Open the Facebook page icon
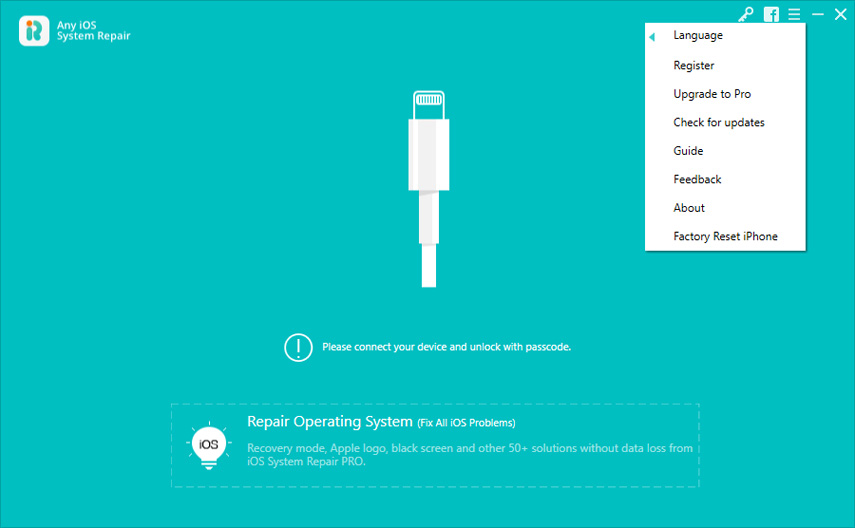This screenshot has width=855, height=528. (771, 15)
